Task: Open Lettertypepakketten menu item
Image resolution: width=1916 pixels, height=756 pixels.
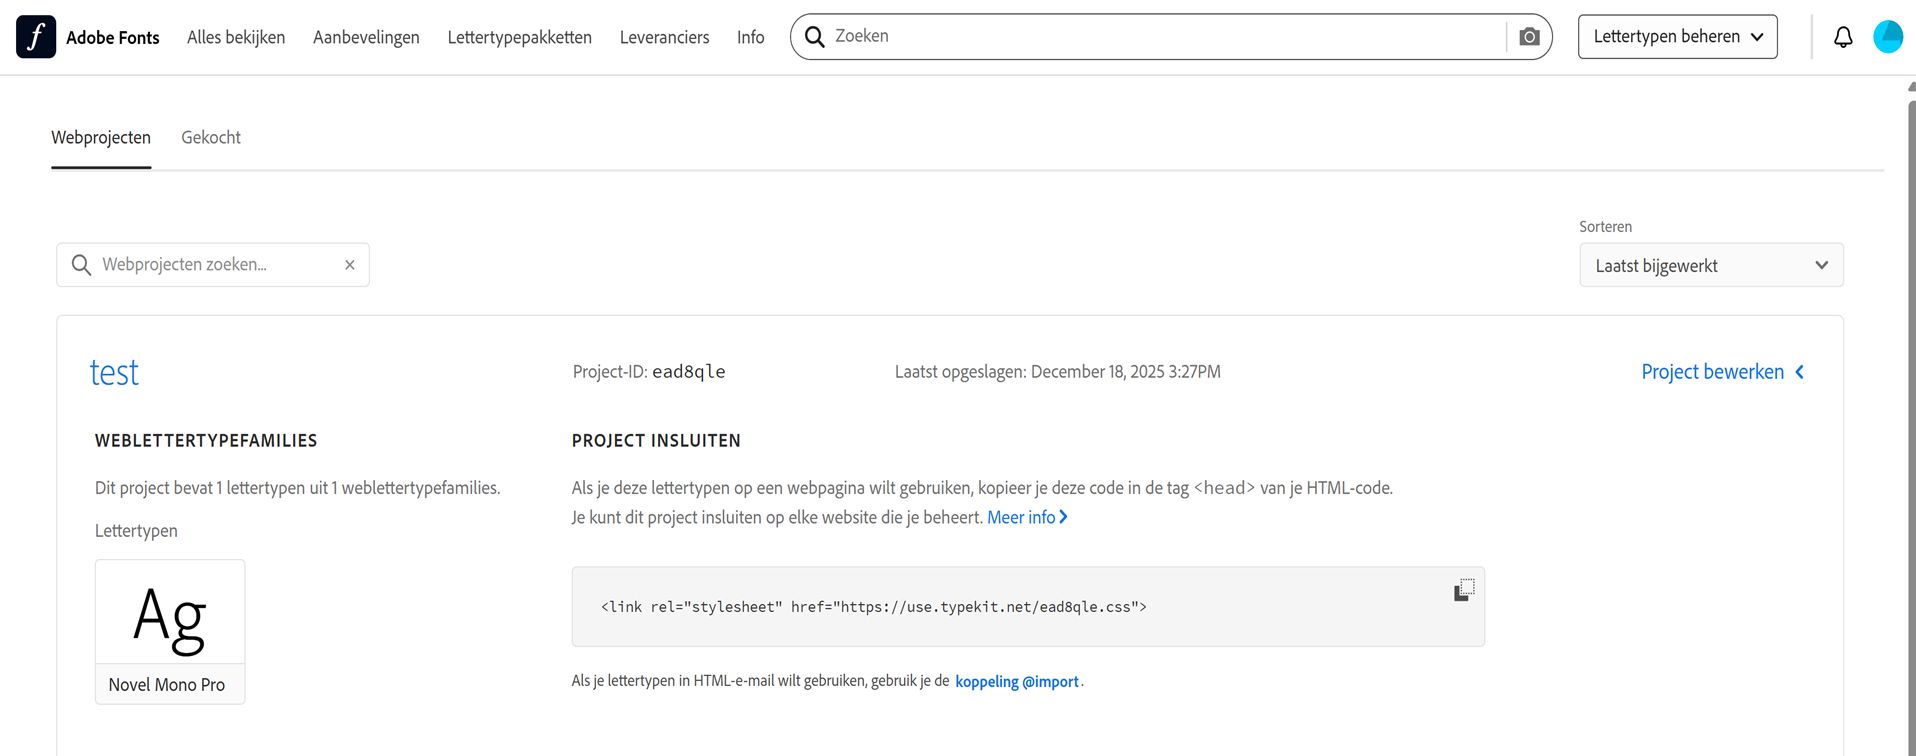Action: 519,38
